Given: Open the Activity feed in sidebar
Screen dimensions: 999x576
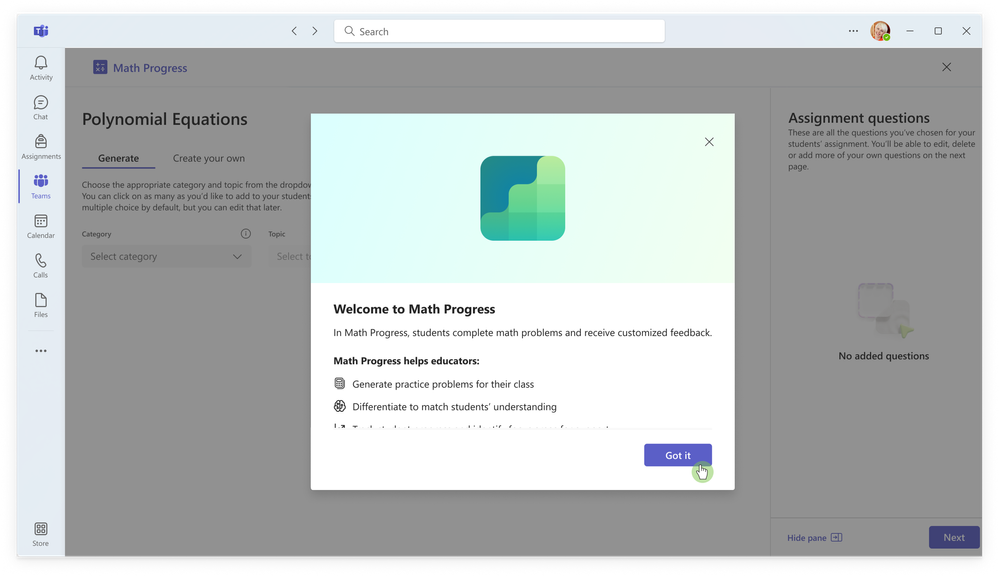Looking at the screenshot, I should (x=41, y=68).
